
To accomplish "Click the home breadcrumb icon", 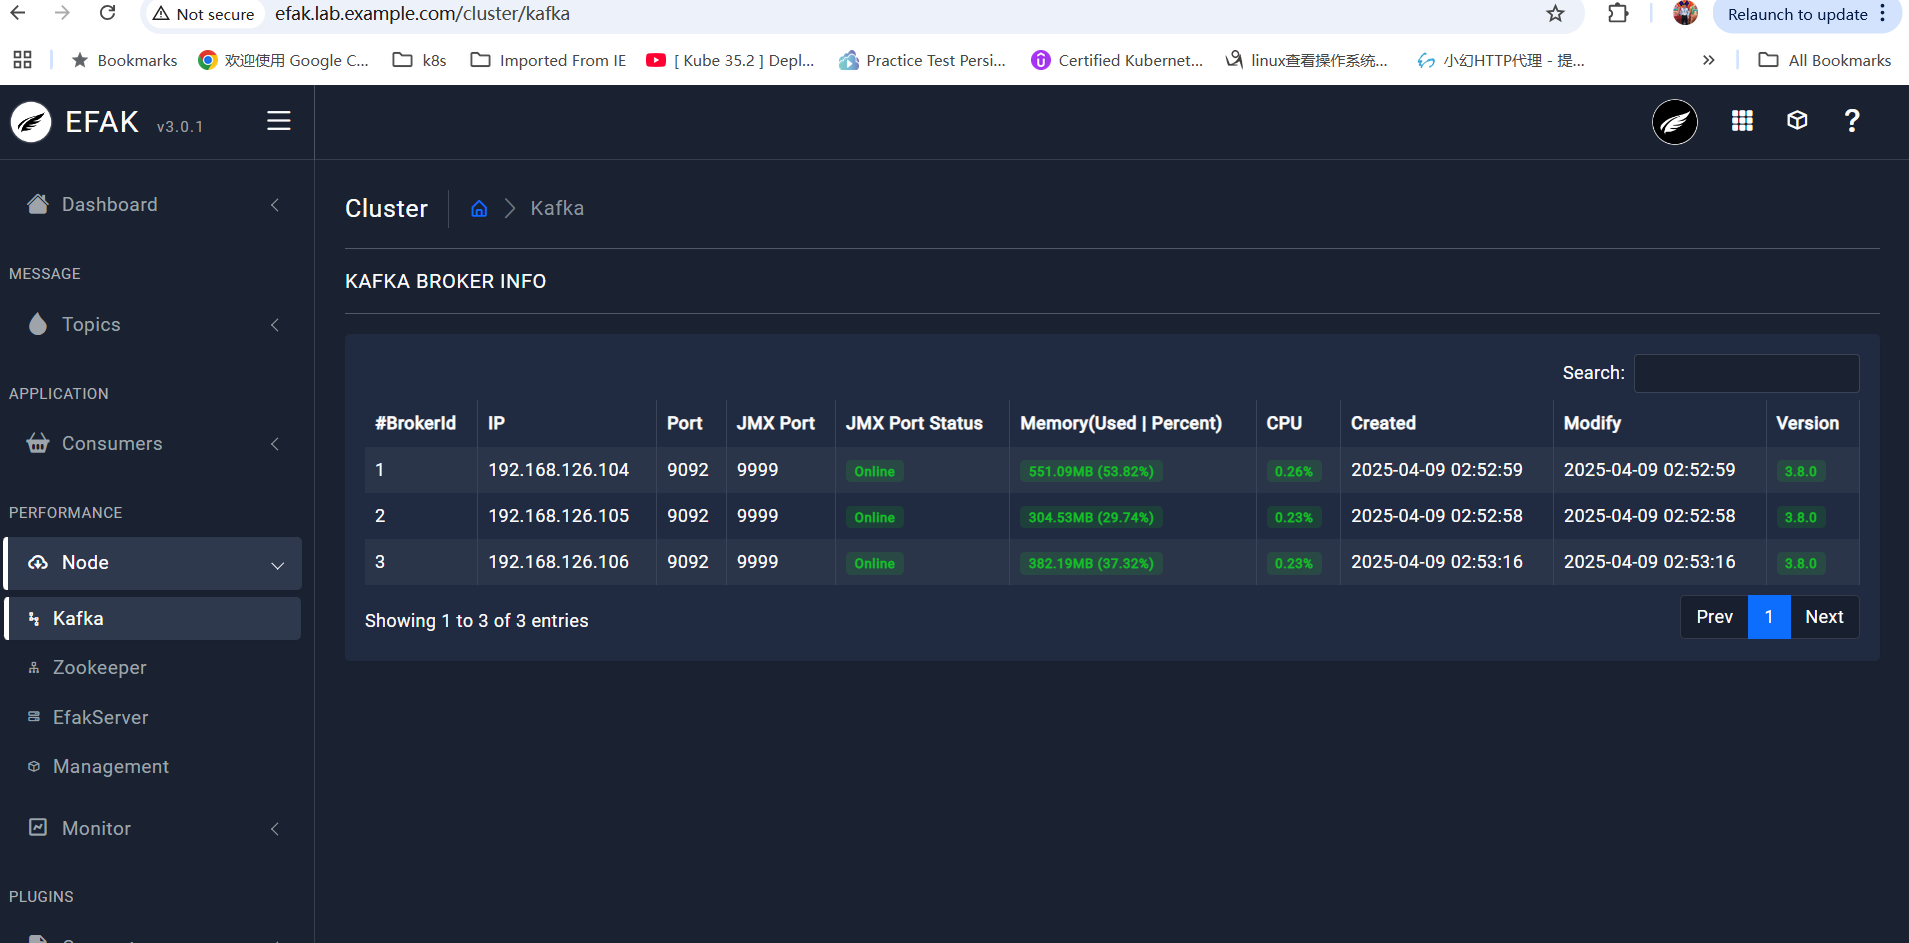I will pyautogui.click(x=479, y=208).
